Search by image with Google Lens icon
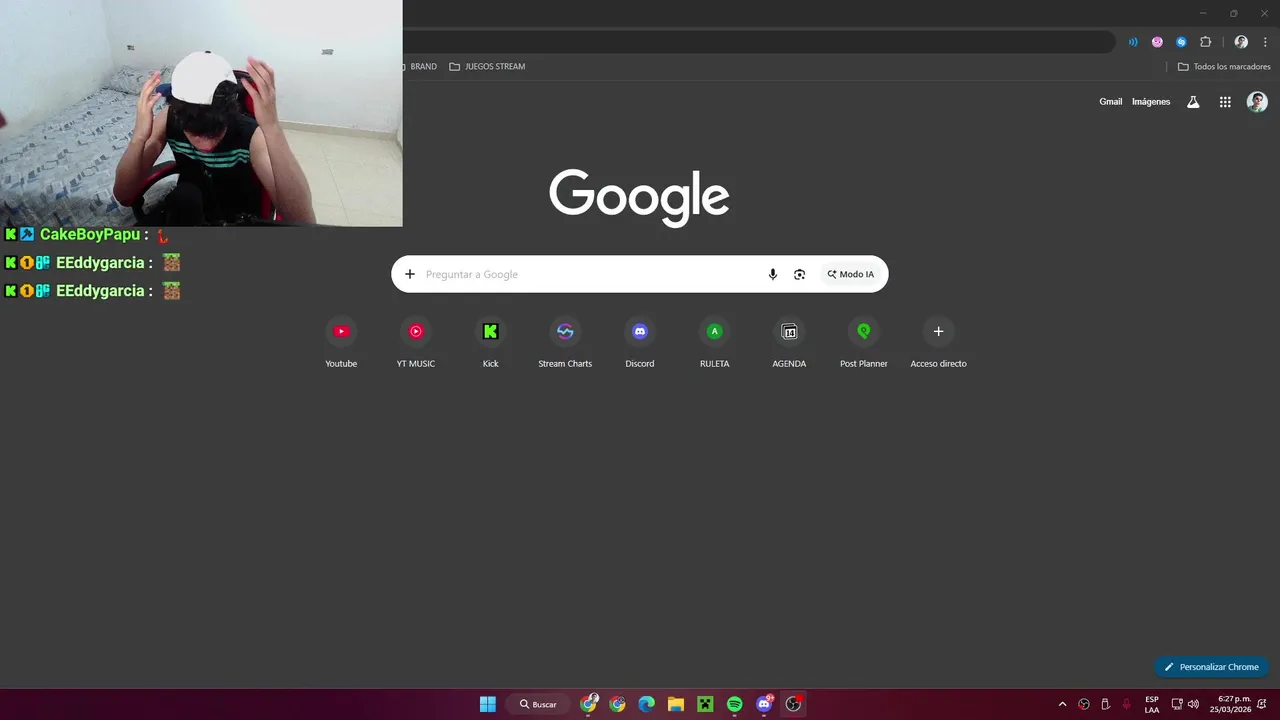 799,274
